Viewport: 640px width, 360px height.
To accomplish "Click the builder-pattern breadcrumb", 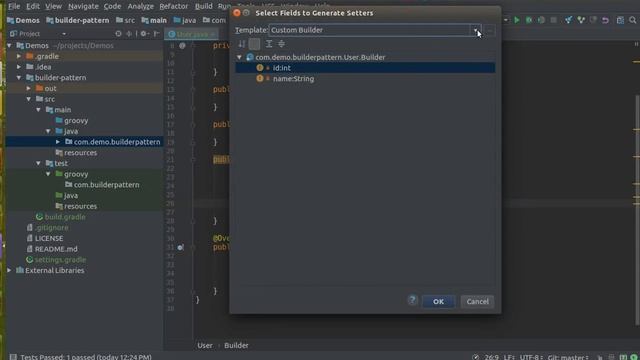I will click(78, 20).
